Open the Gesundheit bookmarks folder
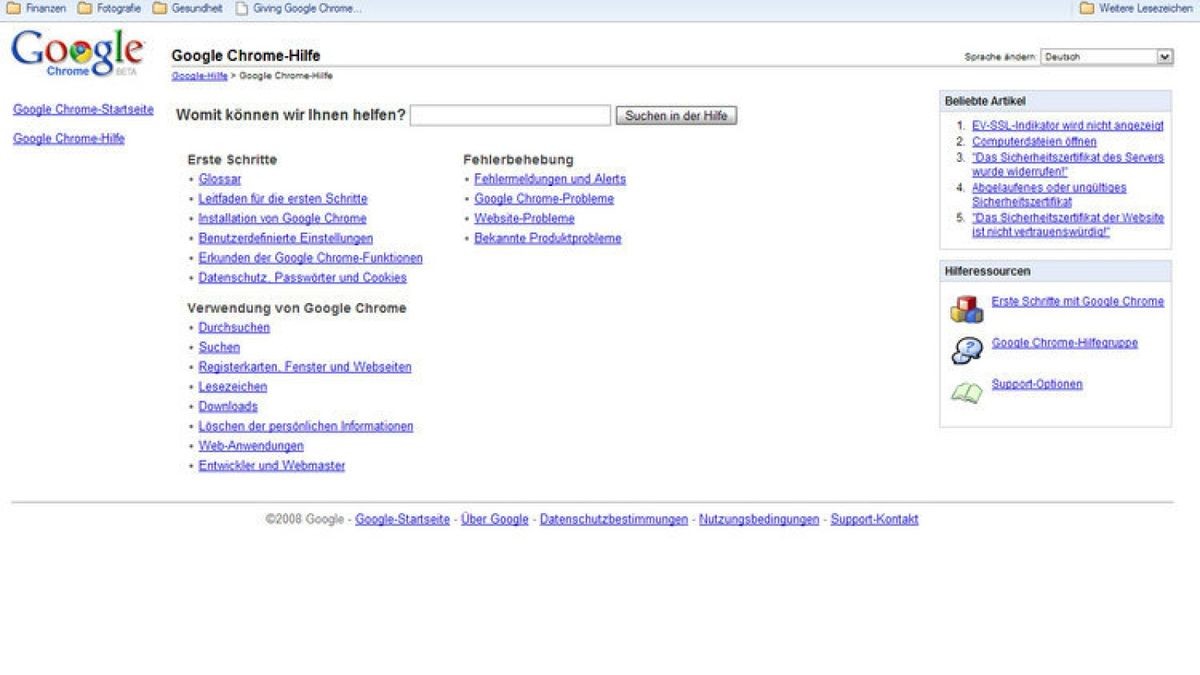The height and width of the screenshot is (675, 1200). pyautogui.click(x=190, y=8)
